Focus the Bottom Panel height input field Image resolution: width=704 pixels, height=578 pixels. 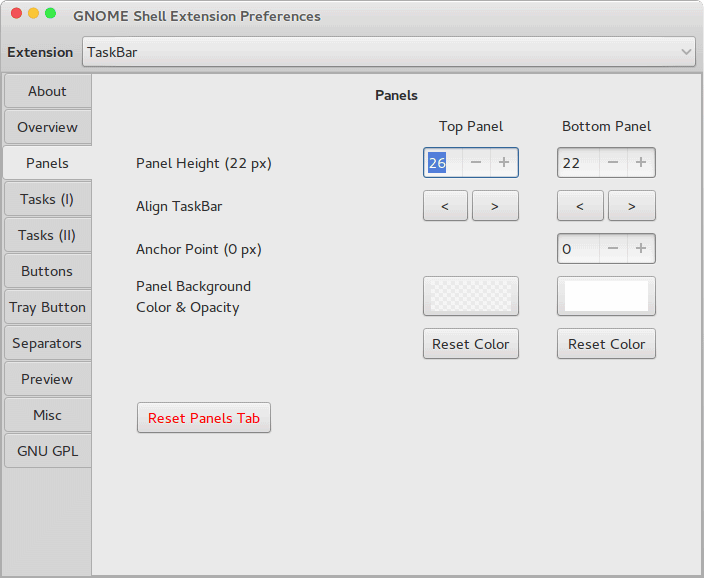(578, 163)
